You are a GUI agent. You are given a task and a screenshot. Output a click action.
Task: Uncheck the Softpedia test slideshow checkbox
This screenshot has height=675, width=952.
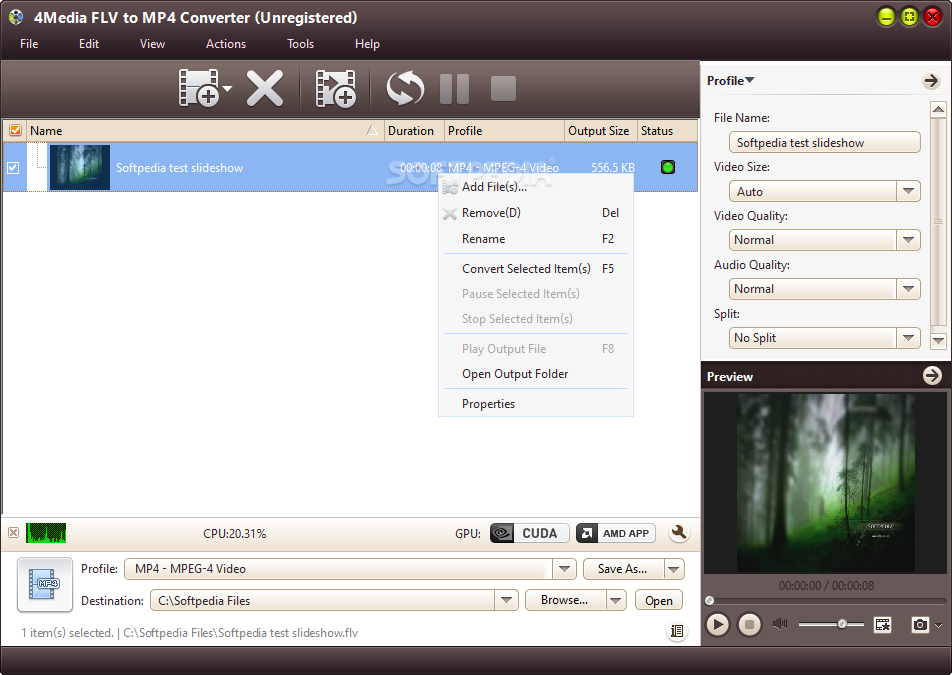click(x=13, y=168)
